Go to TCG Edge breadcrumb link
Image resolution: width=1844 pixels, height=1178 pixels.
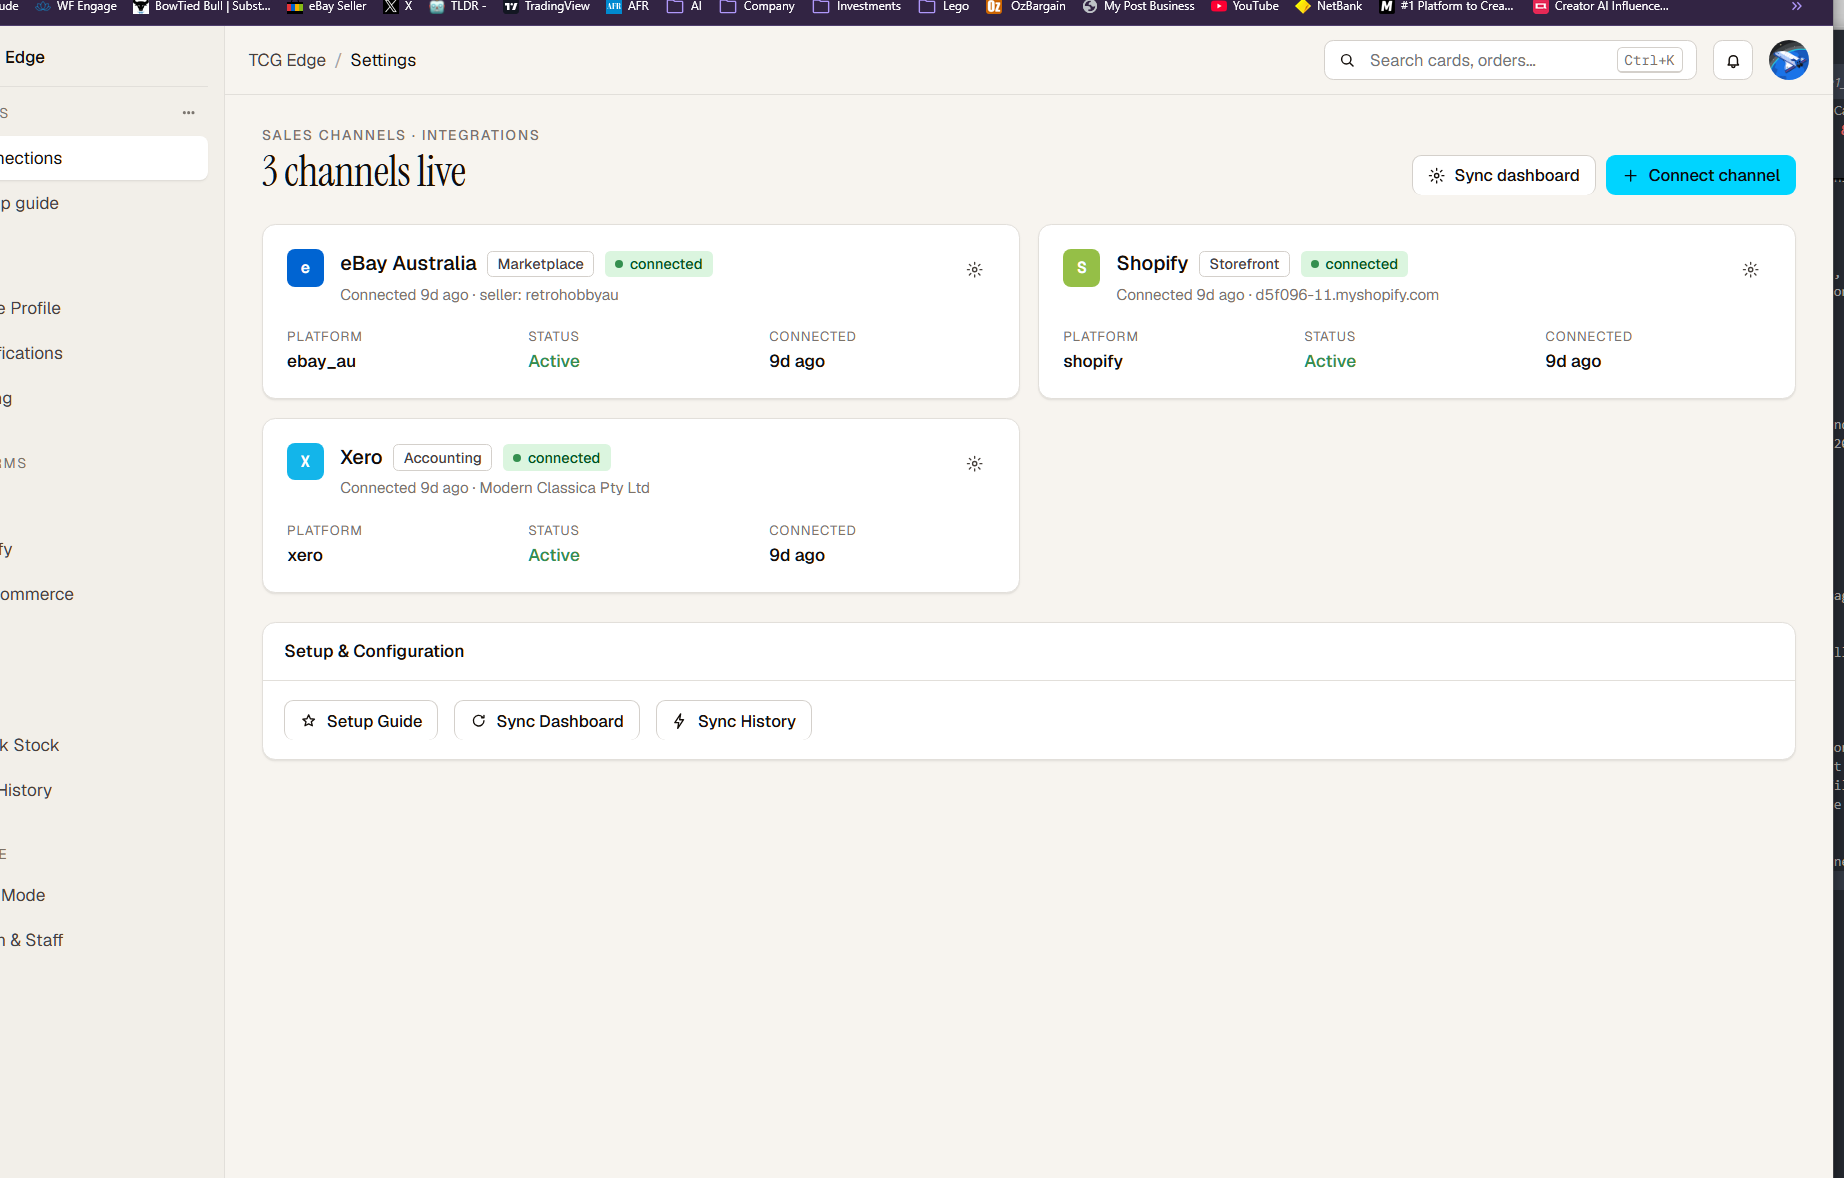tap(287, 60)
